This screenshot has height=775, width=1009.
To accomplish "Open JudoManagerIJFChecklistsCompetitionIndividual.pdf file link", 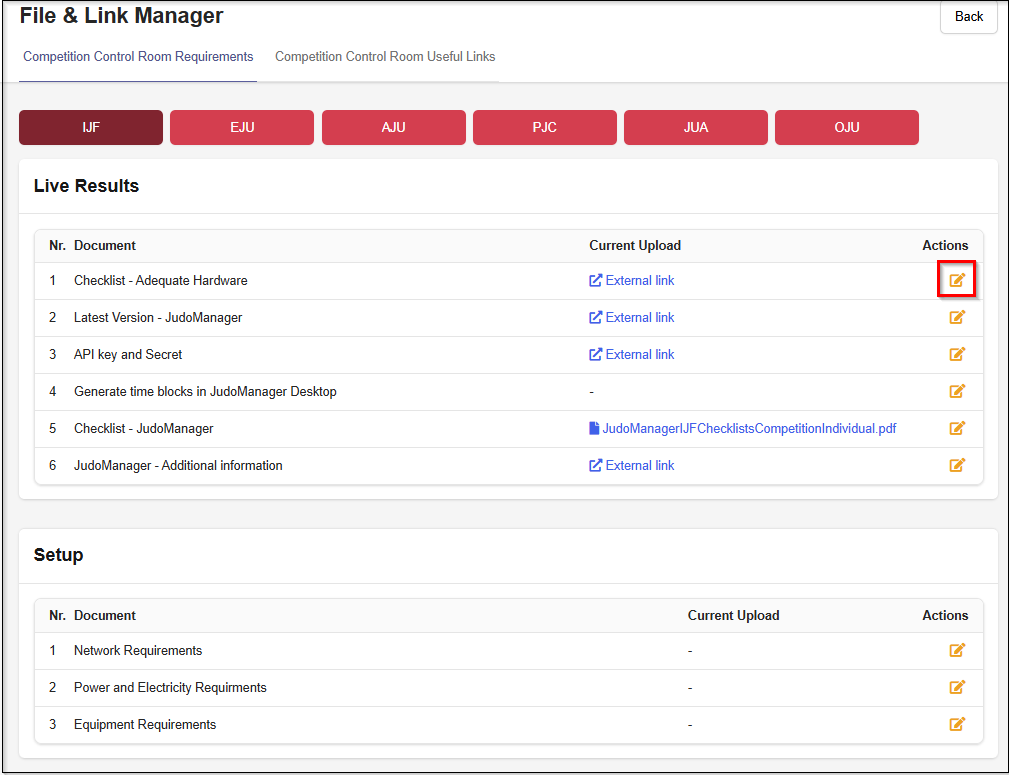I will 748,429.
